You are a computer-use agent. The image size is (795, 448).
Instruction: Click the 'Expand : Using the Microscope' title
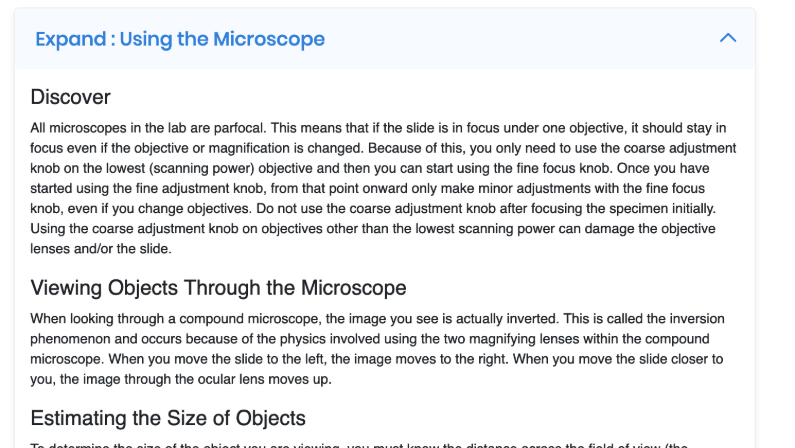pos(180,39)
